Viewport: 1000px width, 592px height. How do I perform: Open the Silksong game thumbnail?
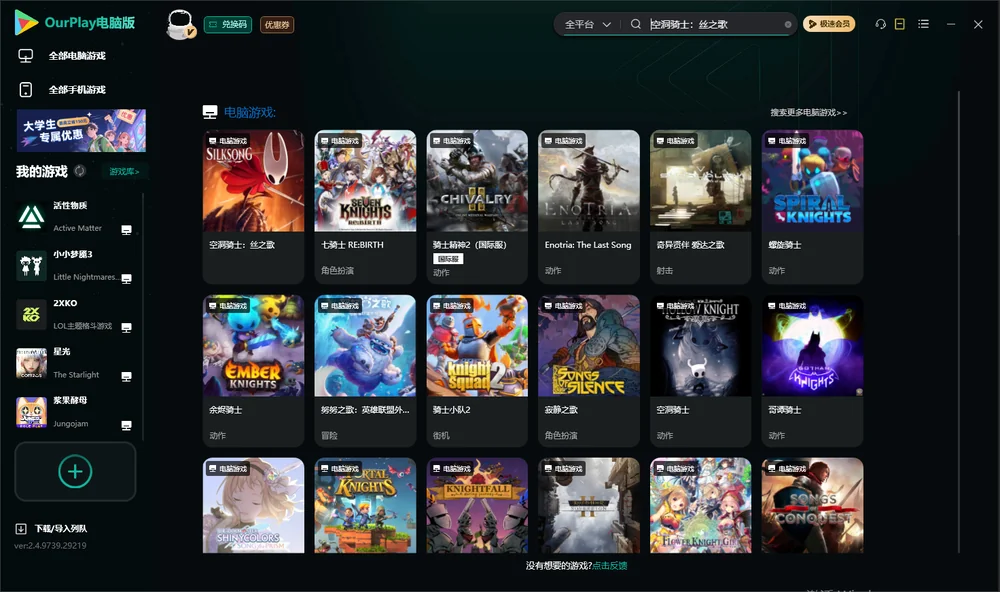(253, 181)
